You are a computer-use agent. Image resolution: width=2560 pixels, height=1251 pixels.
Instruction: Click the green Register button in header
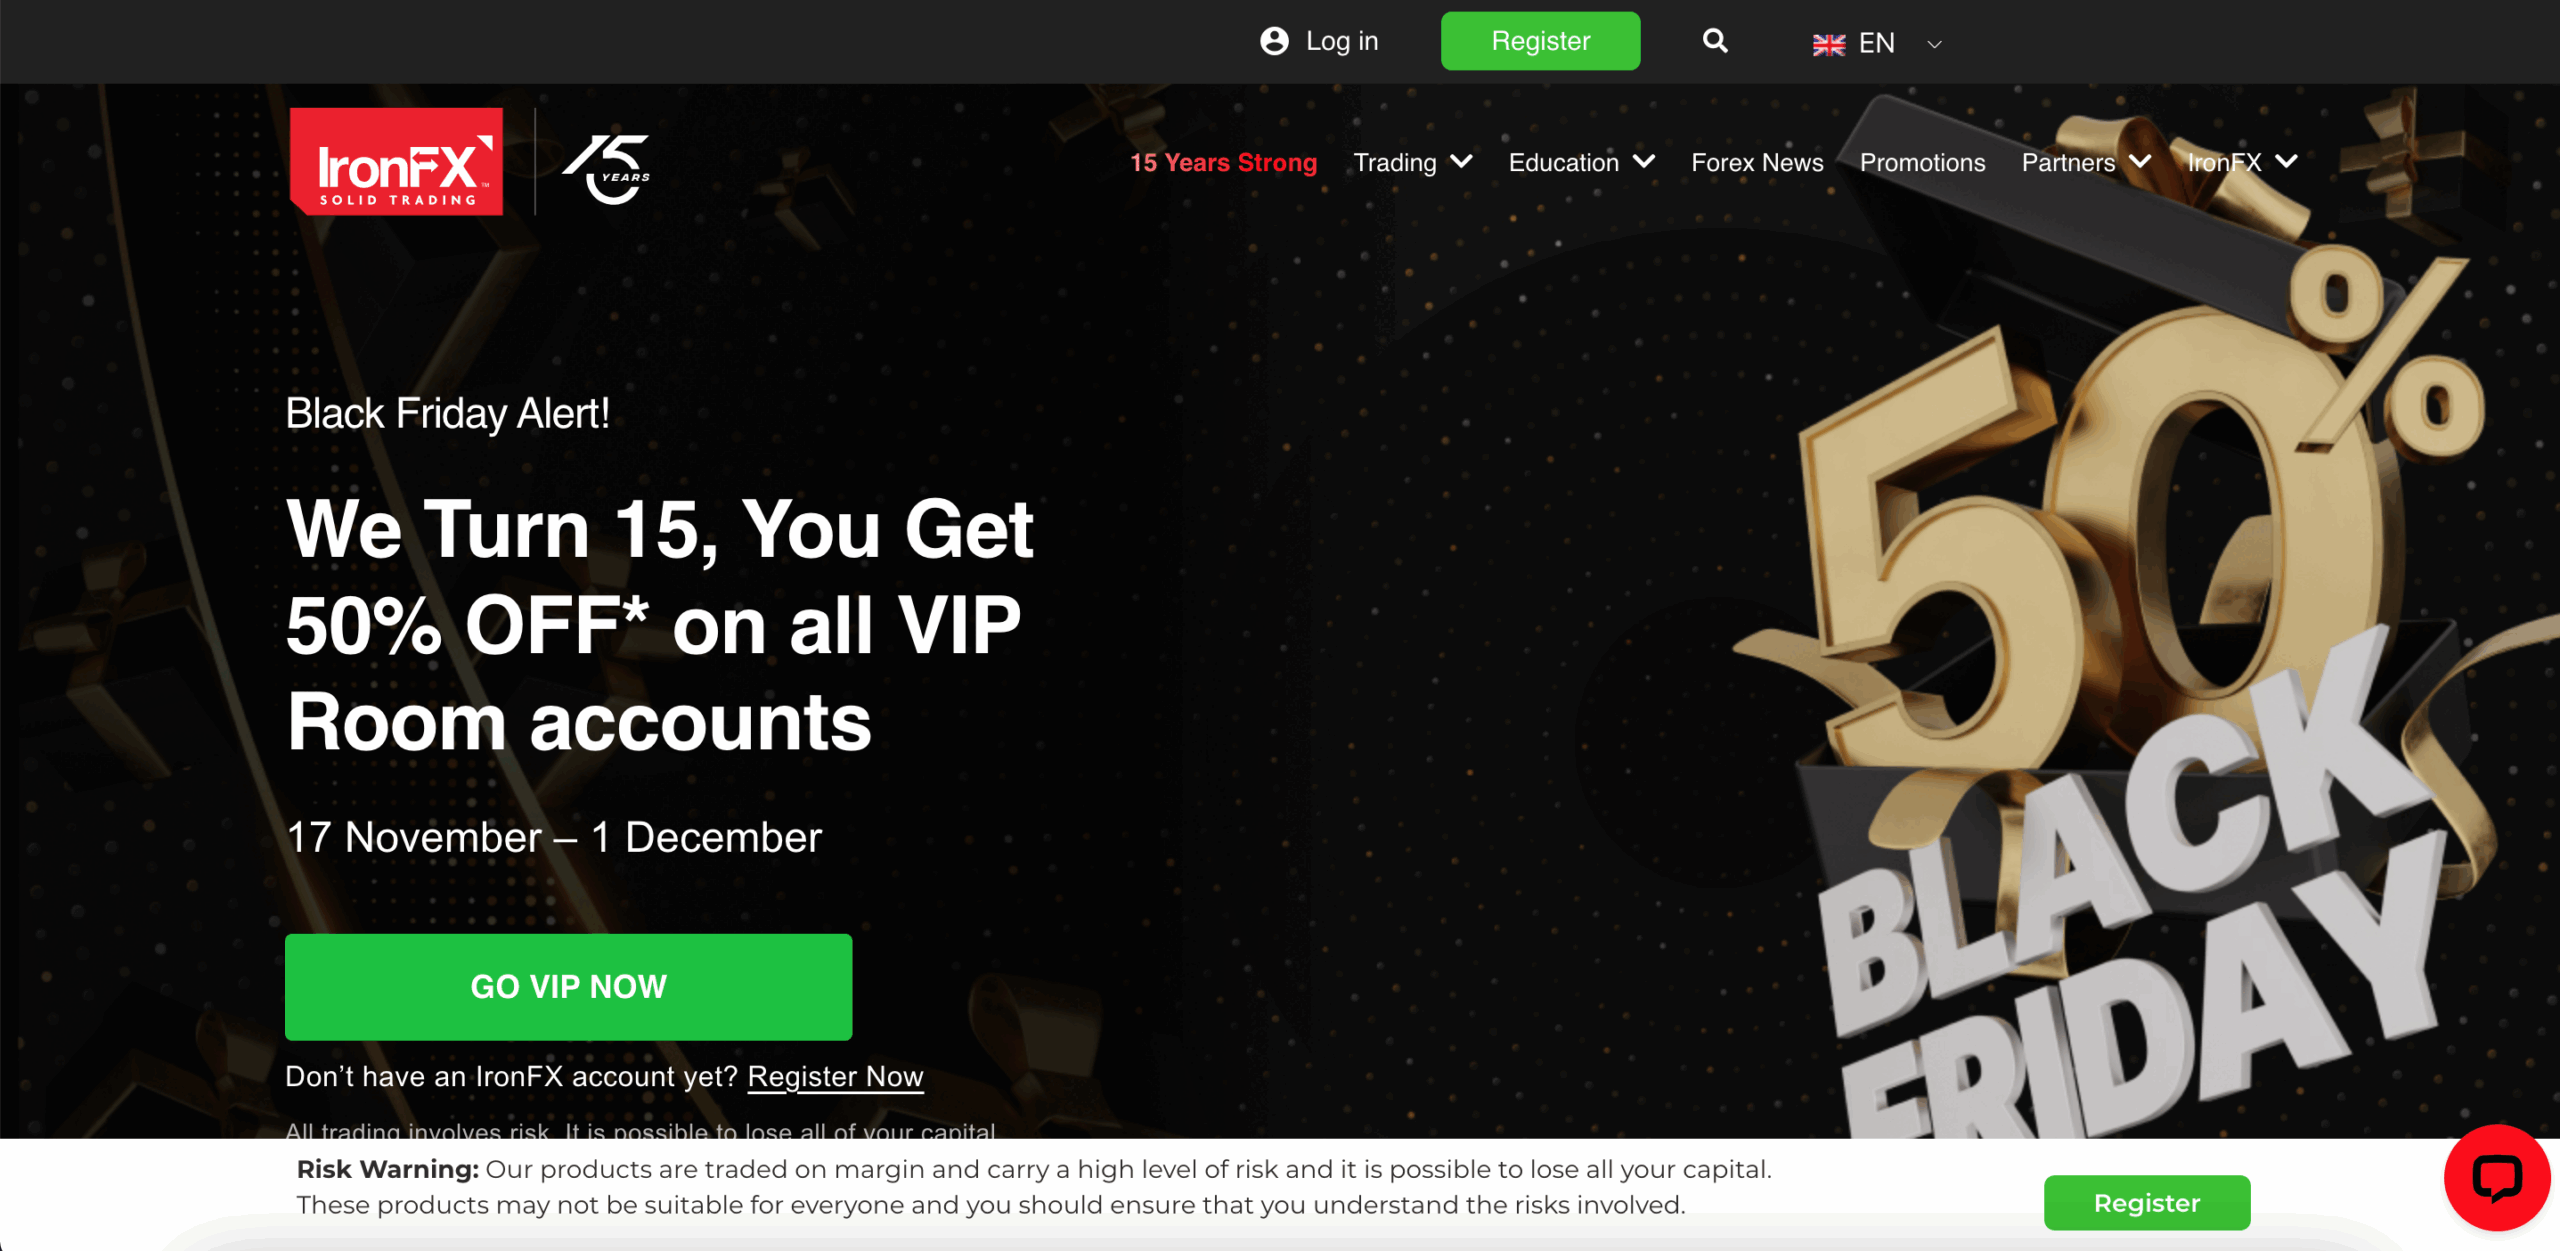tap(1540, 41)
